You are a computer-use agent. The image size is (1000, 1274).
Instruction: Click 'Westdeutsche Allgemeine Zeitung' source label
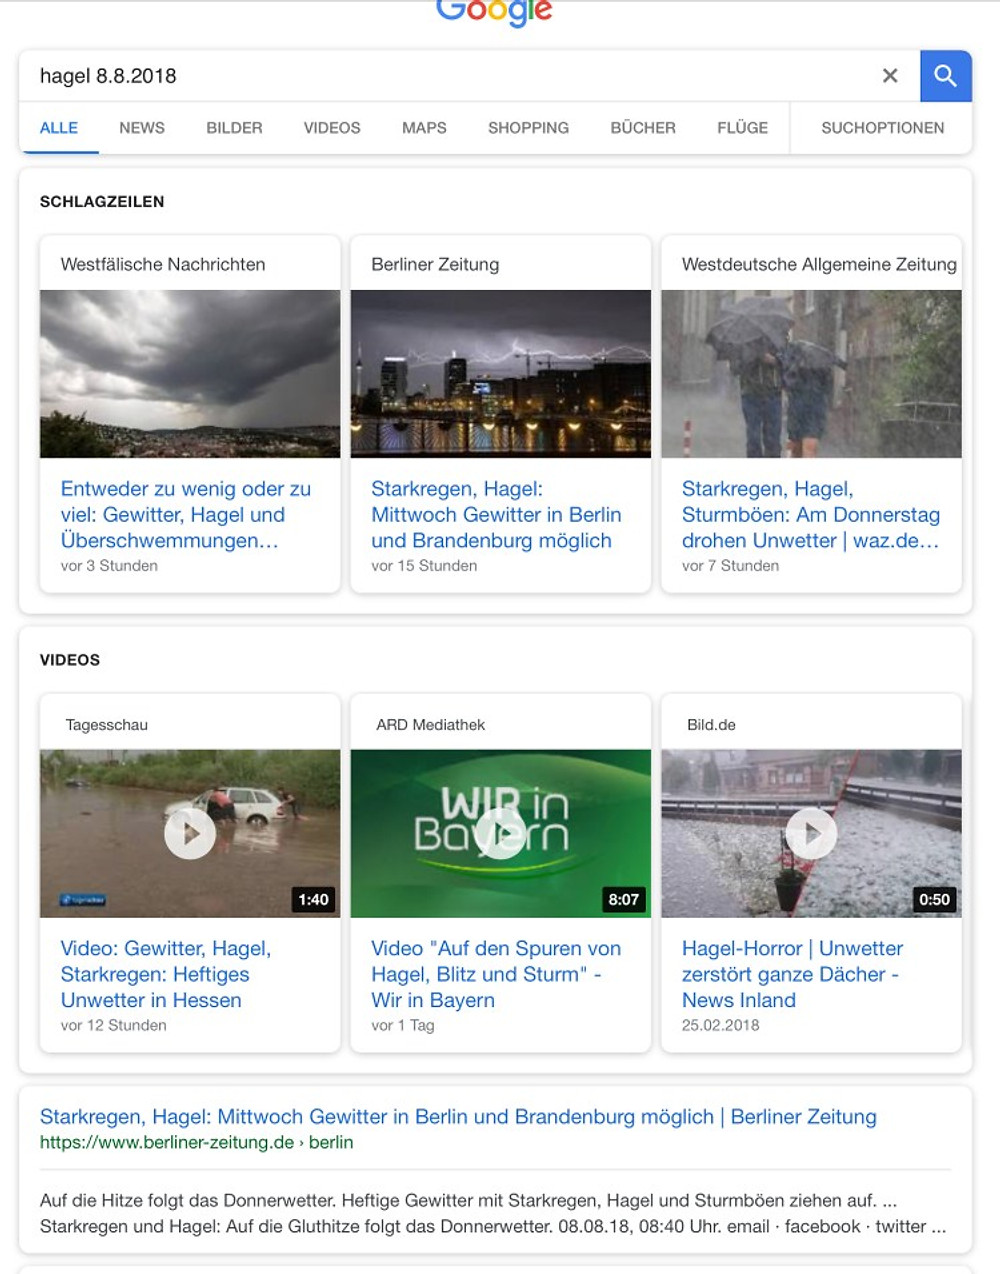[x=819, y=264]
